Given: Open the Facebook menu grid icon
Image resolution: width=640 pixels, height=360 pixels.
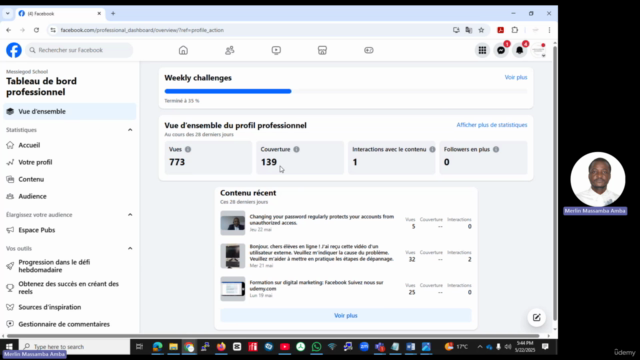Looking at the screenshot, I should coord(482,50).
